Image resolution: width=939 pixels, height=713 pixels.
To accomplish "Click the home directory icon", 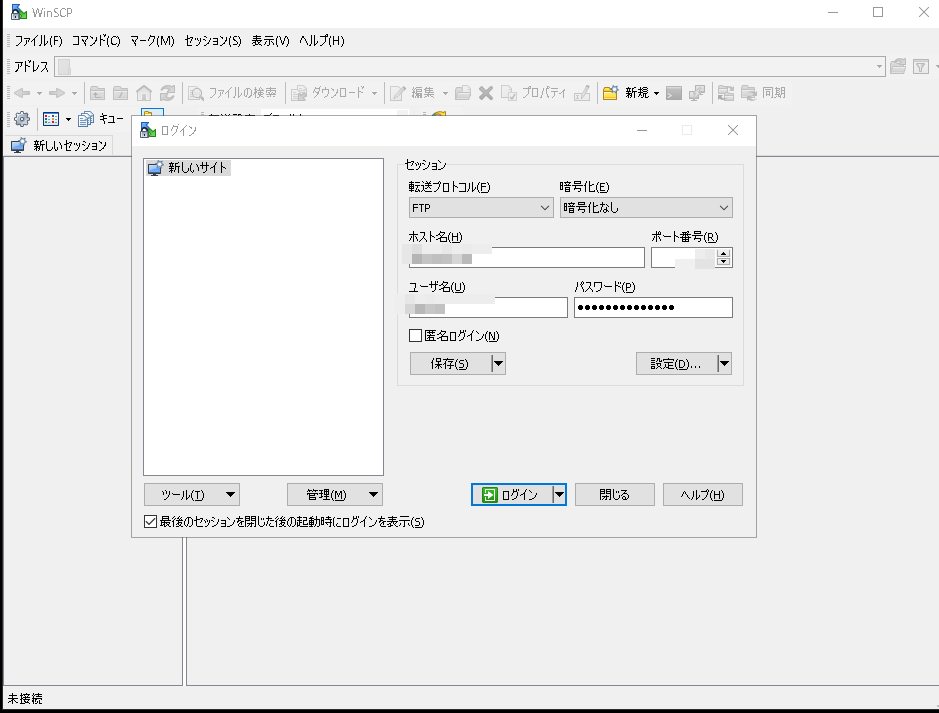I will click(144, 93).
